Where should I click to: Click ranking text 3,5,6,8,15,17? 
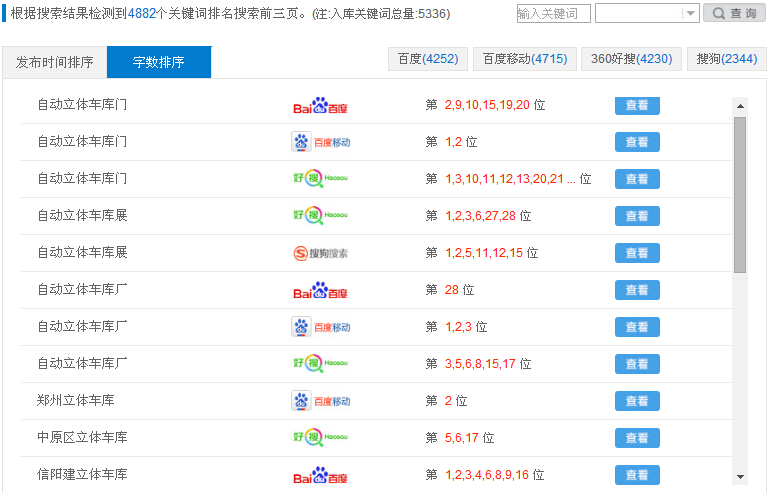tap(480, 364)
